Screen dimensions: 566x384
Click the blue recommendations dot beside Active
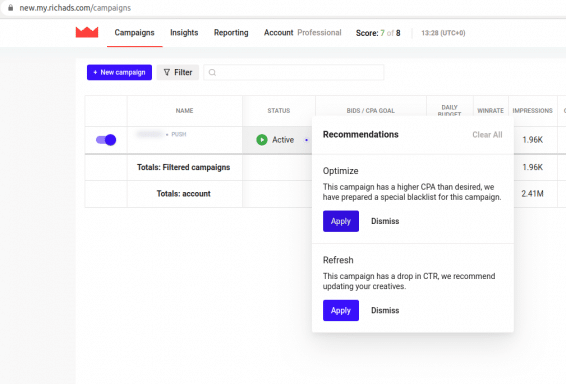point(306,140)
